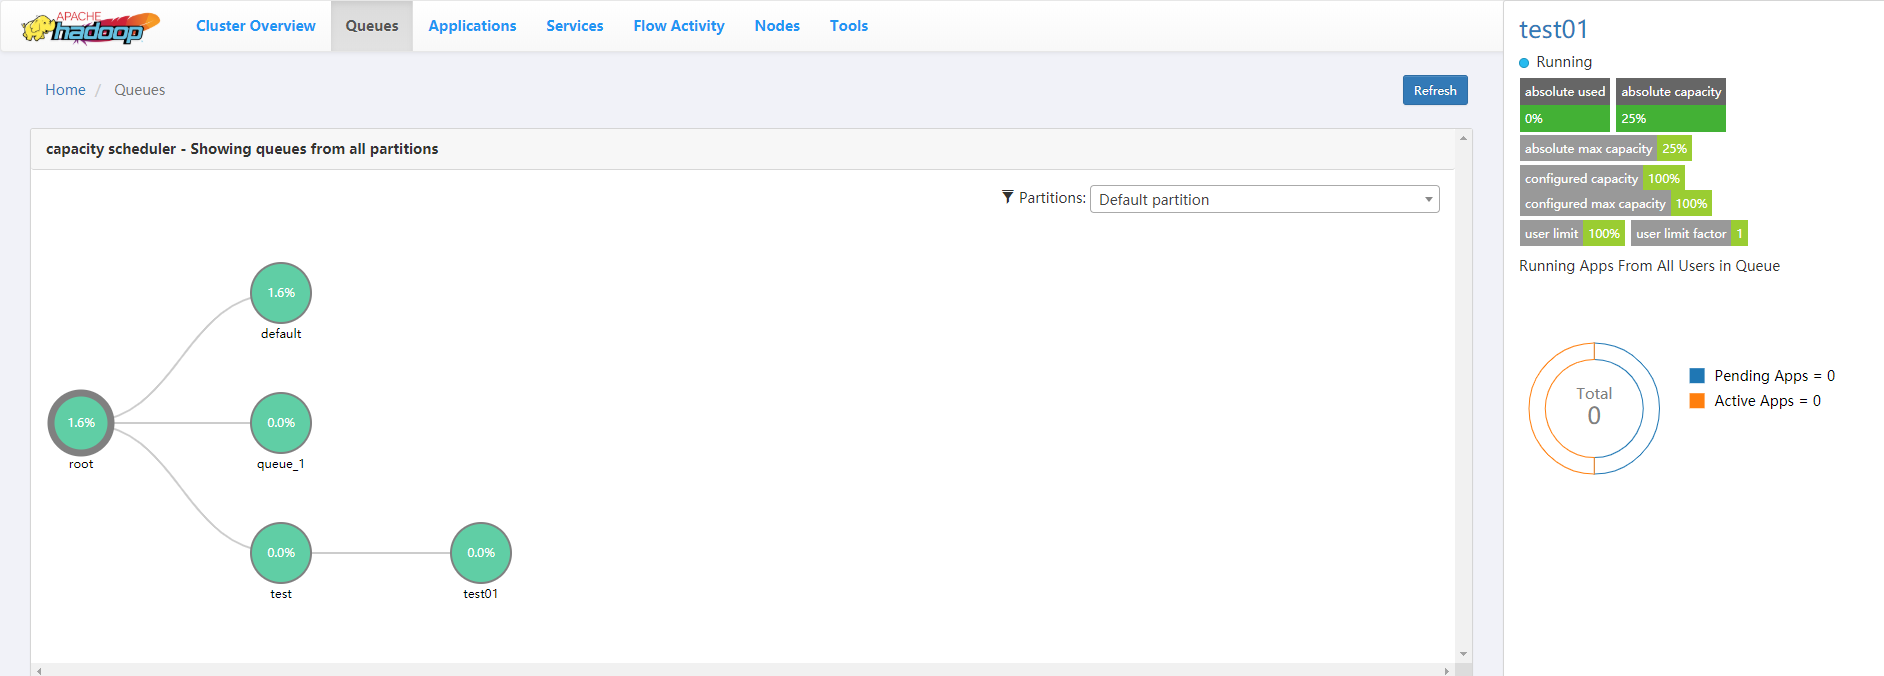Open the Cluster Overview tab
Viewport: 1884px width, 676px height.
click(256, 26)
